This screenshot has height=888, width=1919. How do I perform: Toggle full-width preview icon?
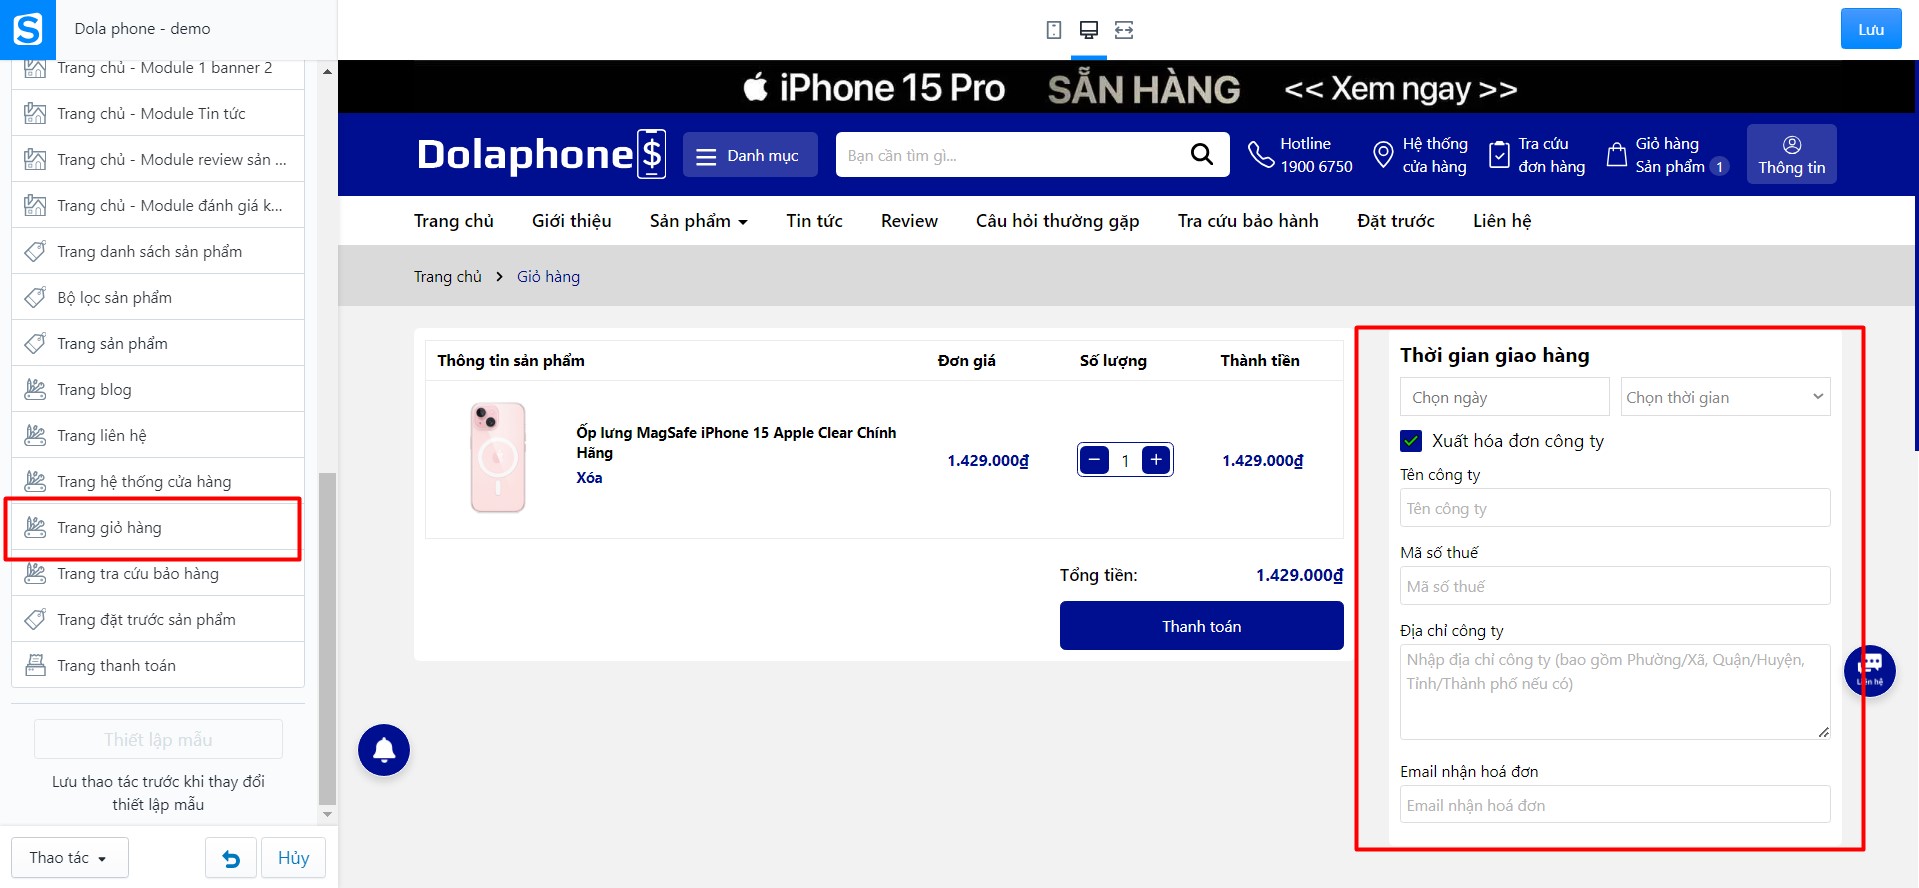click(1124, 30)
